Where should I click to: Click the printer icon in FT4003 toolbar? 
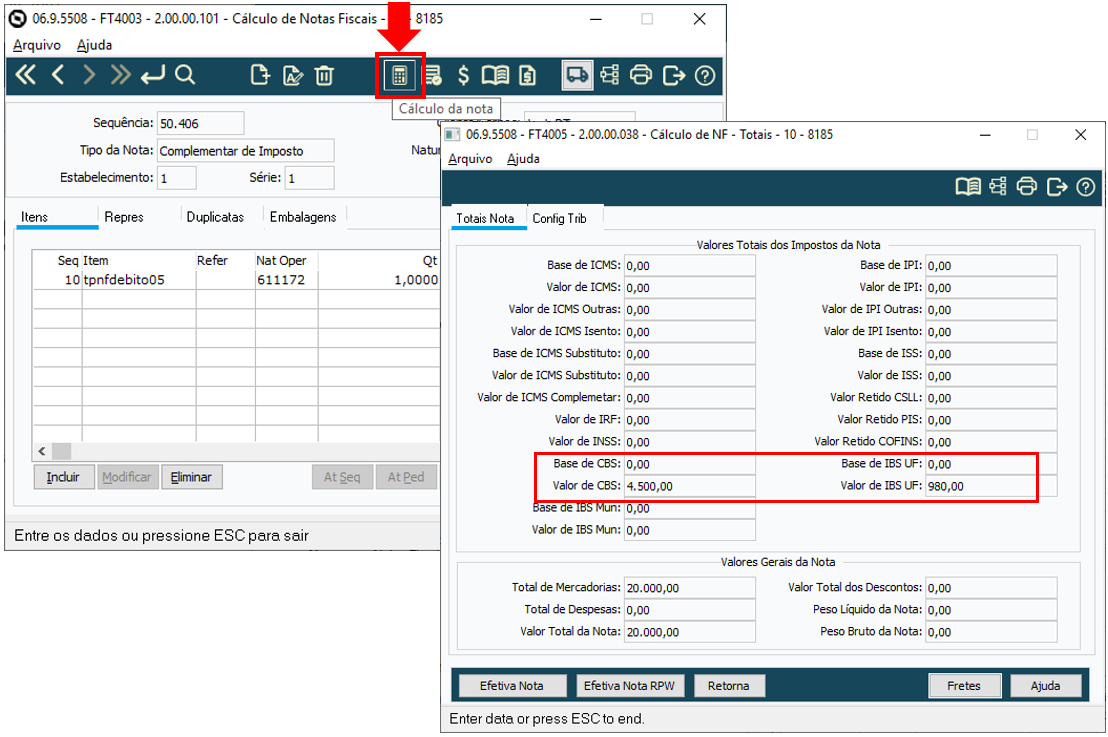coord(641,75)
